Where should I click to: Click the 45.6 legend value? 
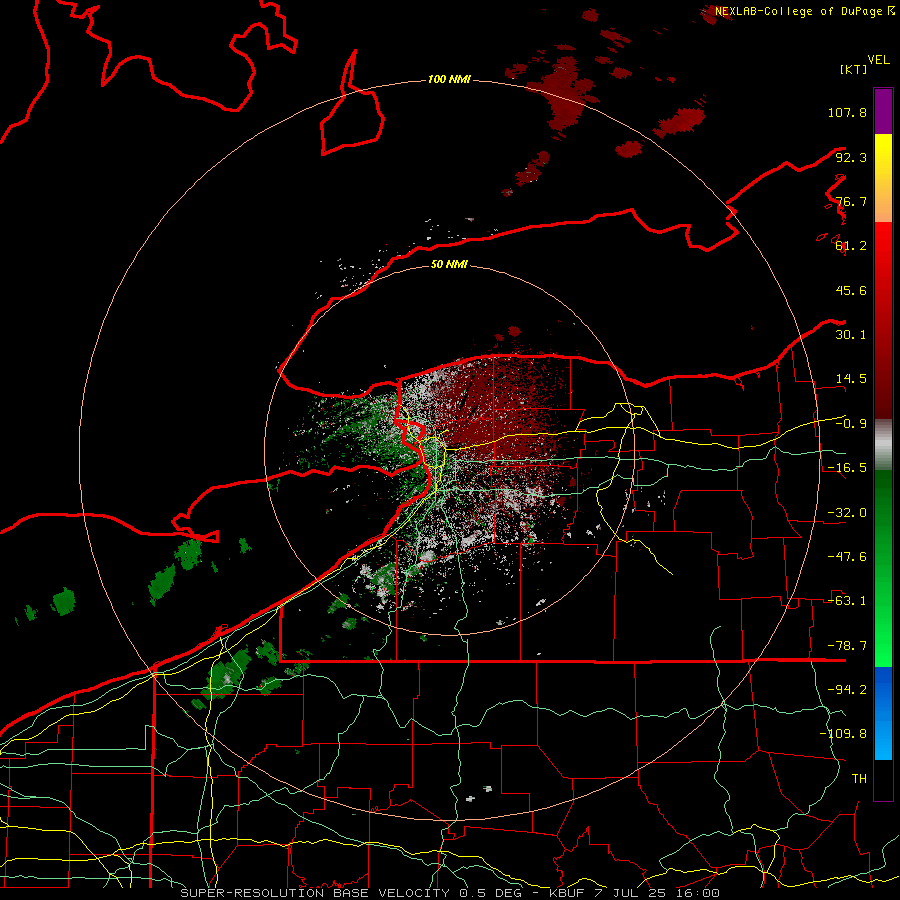(851, 290)
